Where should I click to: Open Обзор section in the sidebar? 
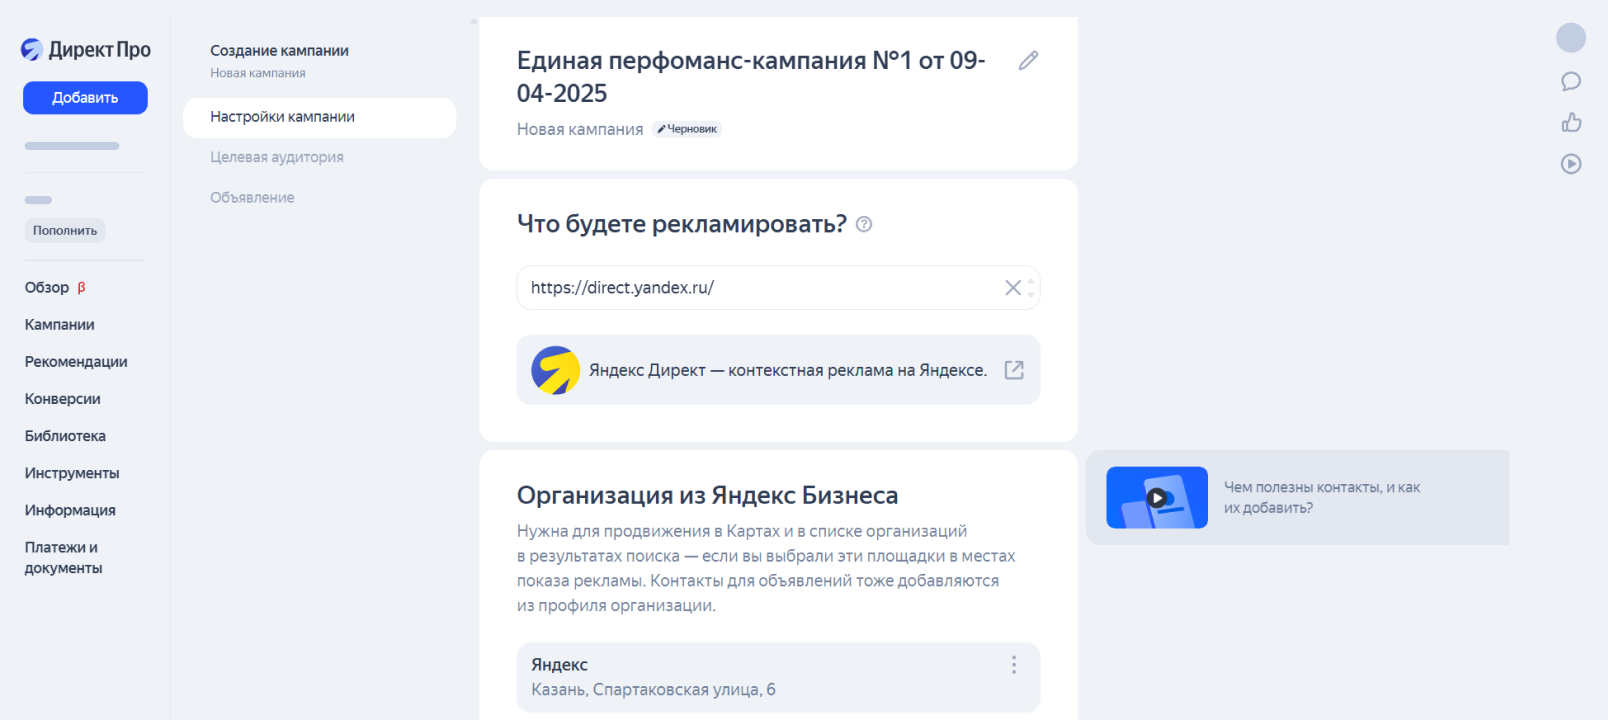coord(47,288)
